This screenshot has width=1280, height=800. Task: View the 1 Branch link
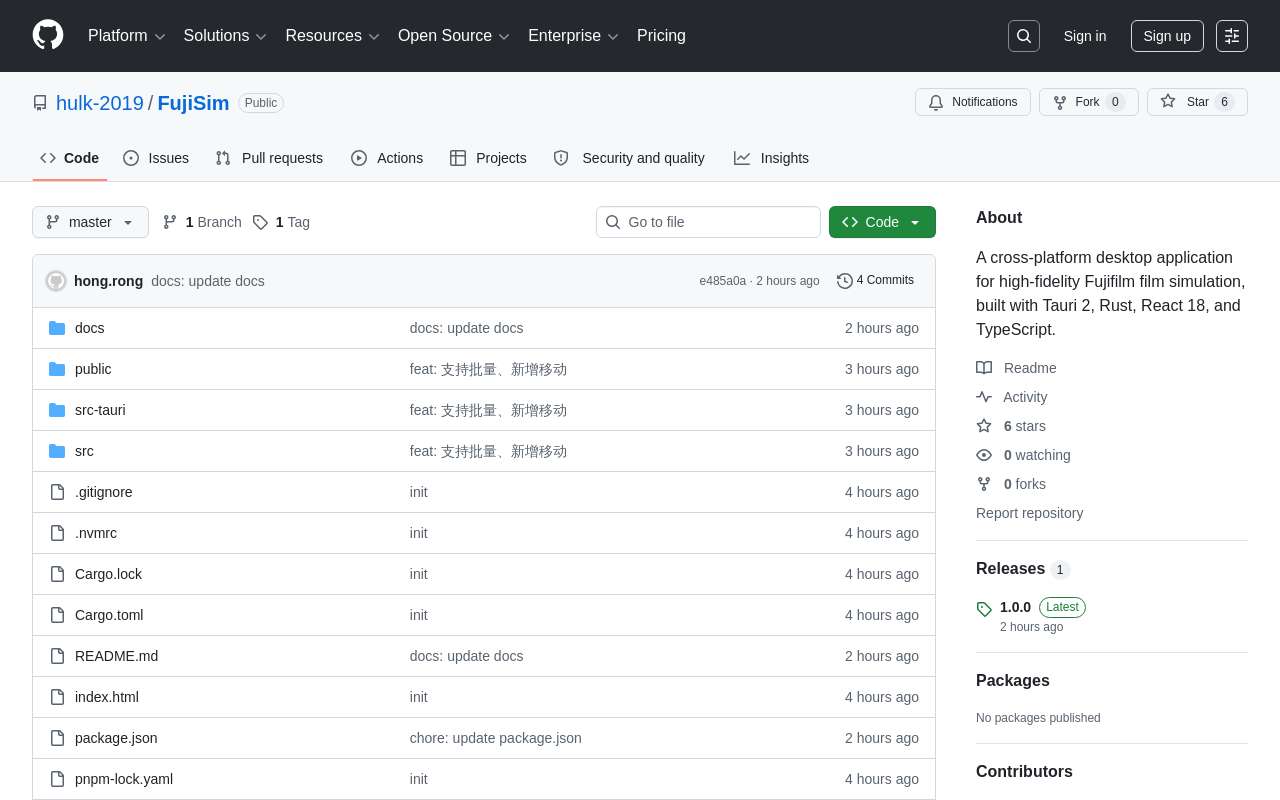[202, 222]
